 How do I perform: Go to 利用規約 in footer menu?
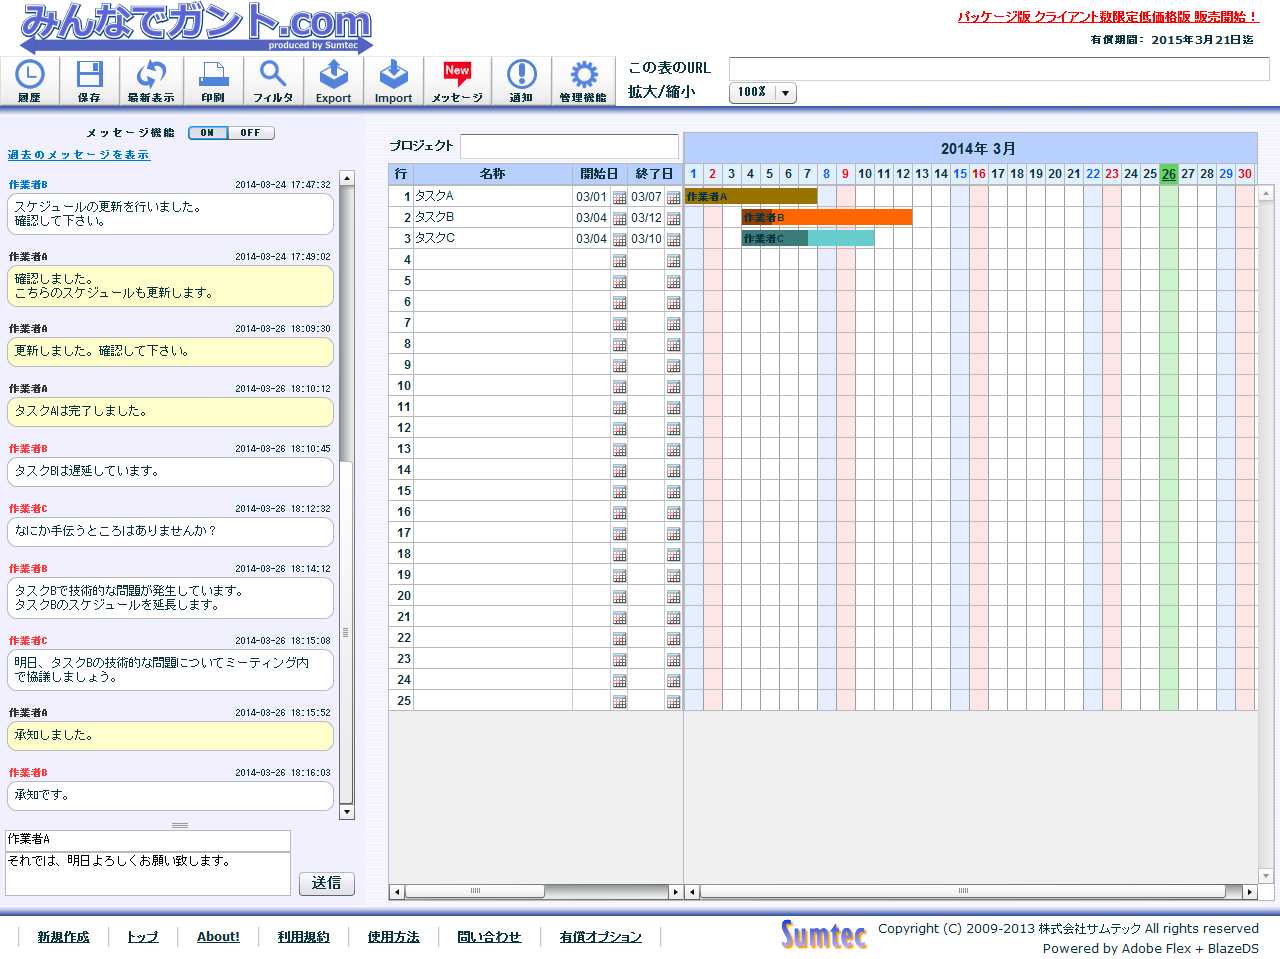pos(303,937)
